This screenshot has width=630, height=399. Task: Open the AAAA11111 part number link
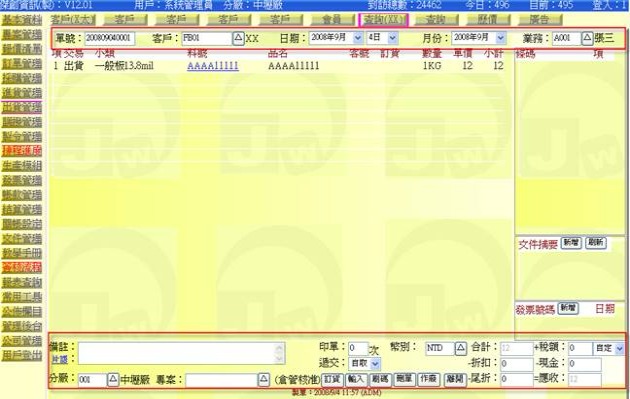coord(213,66)
